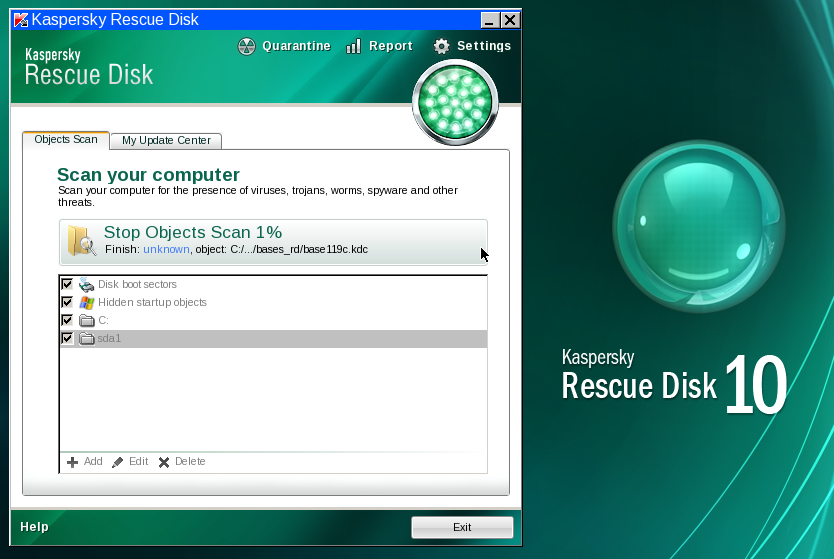
Task: Click the green protection status orb
Action: point(455,102)
